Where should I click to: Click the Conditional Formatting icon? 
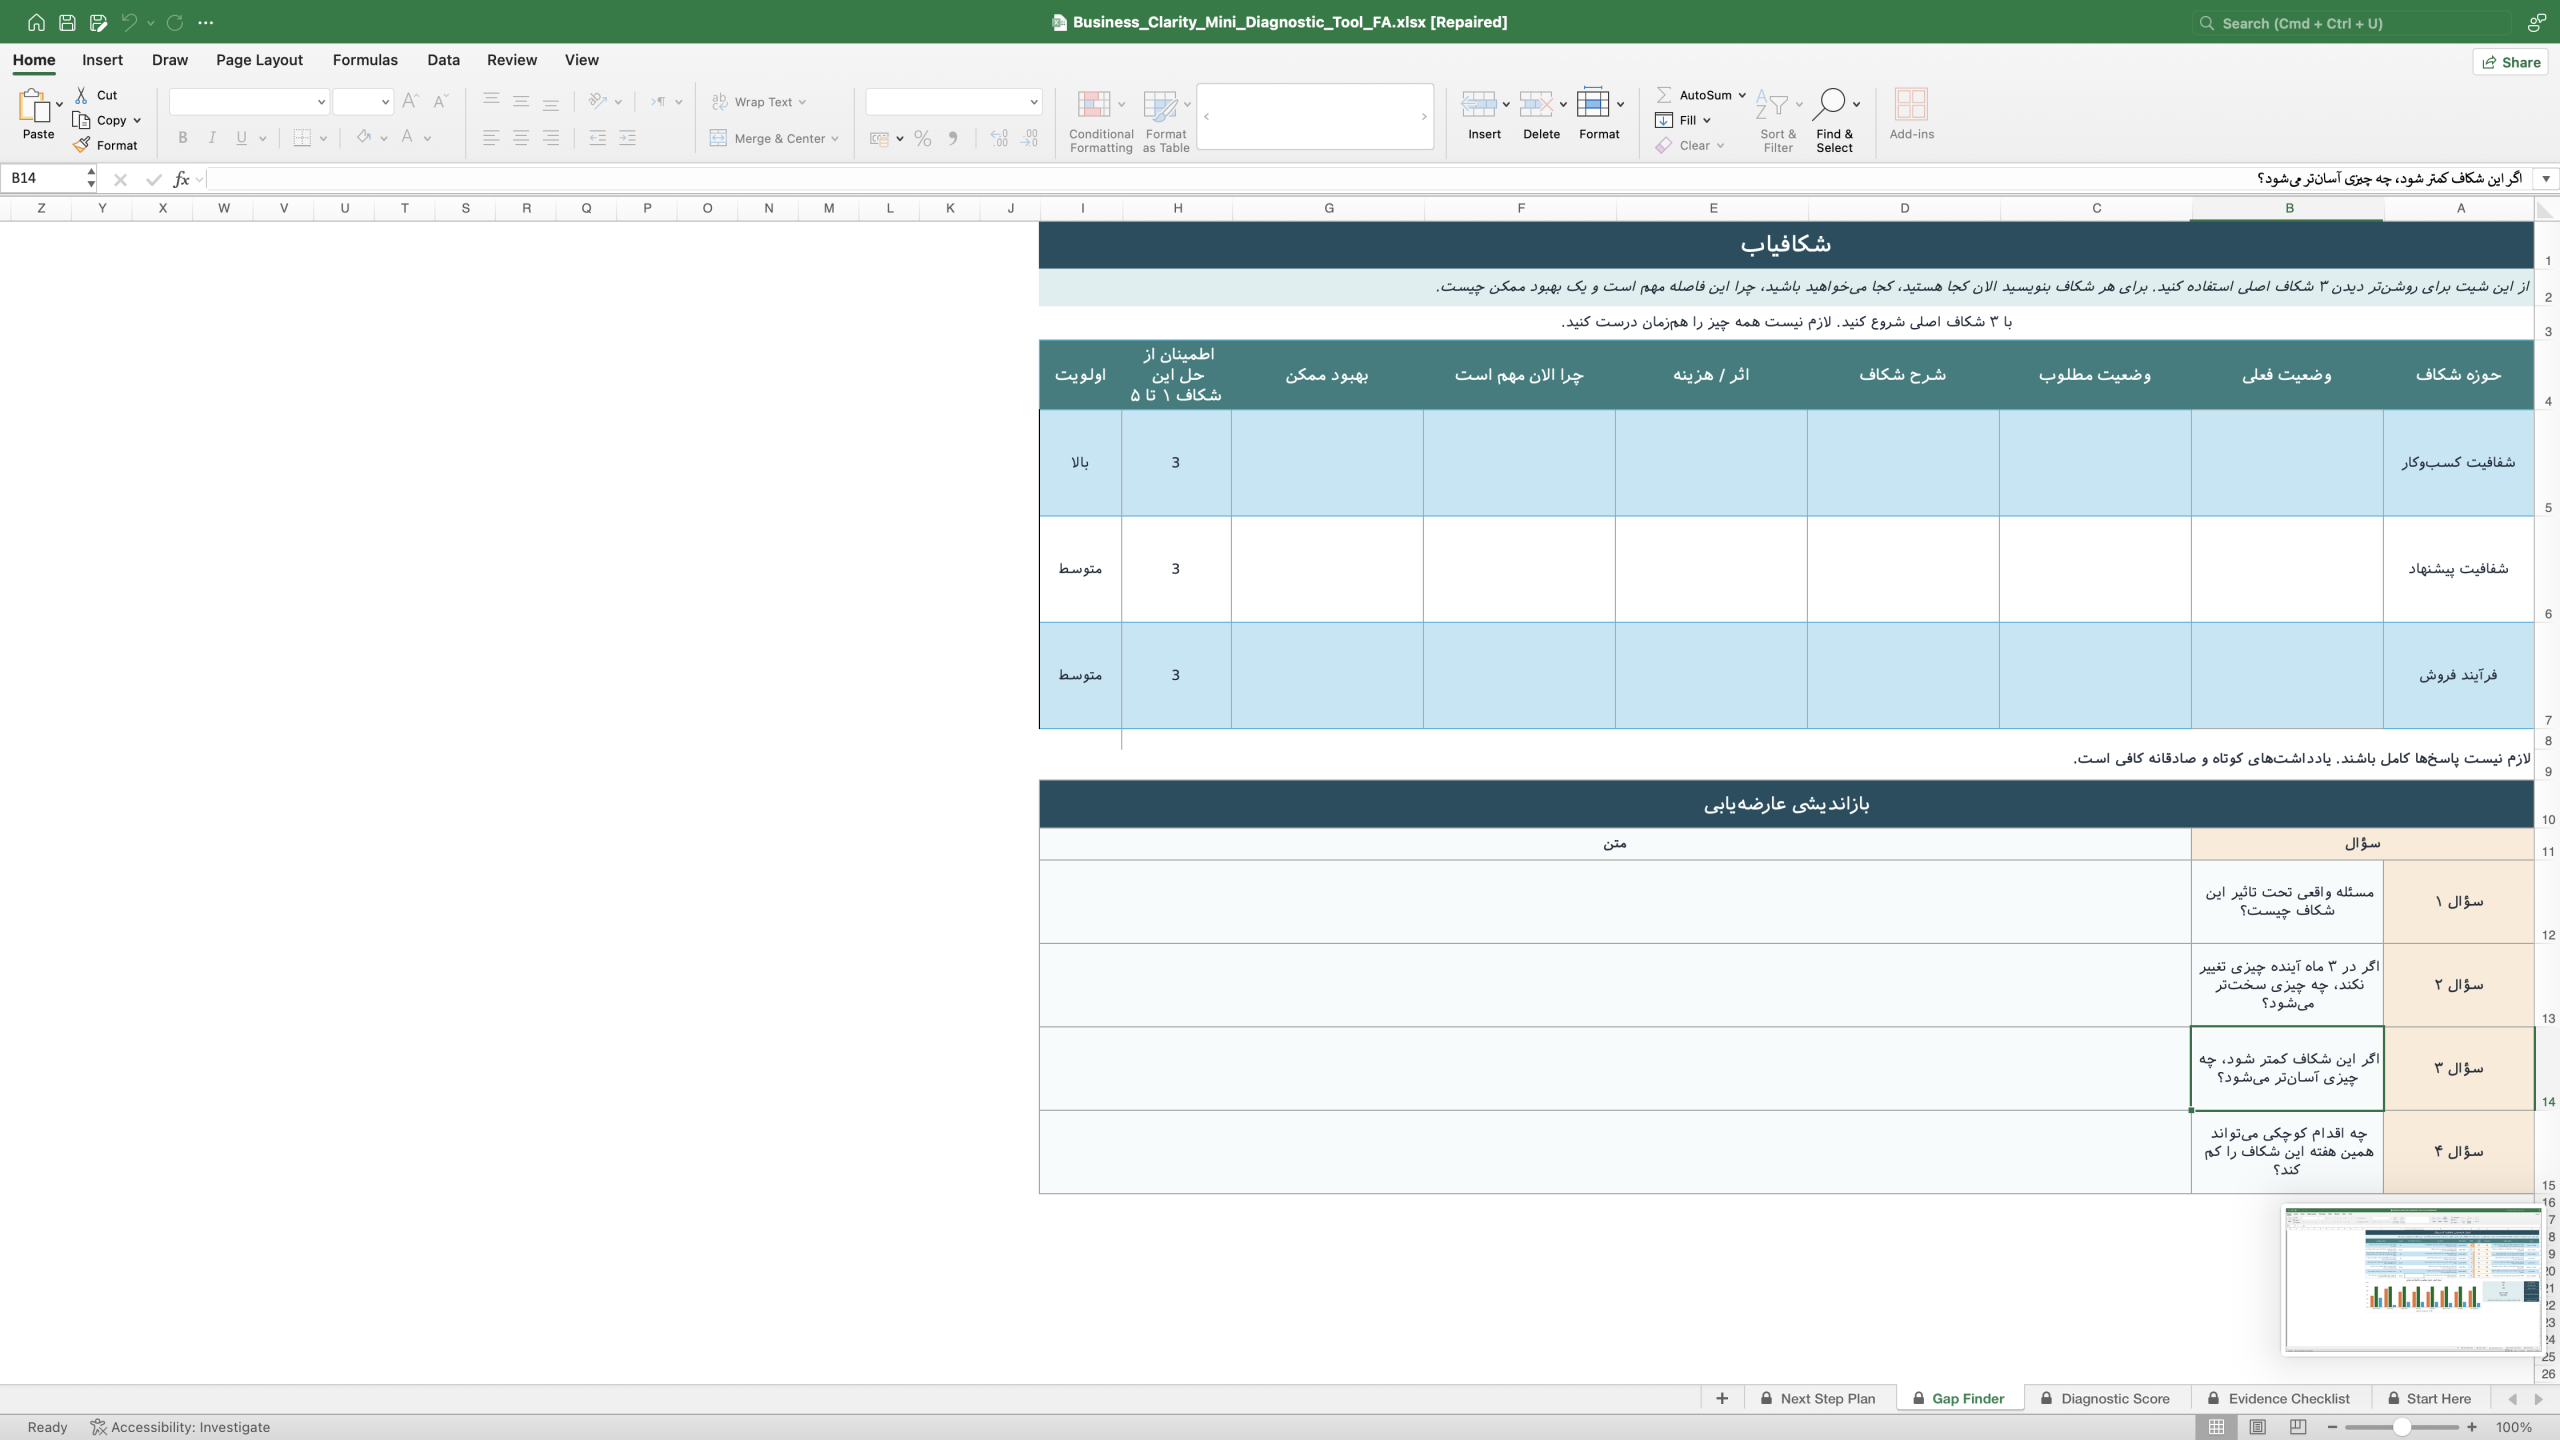[x=1093, y=104]
